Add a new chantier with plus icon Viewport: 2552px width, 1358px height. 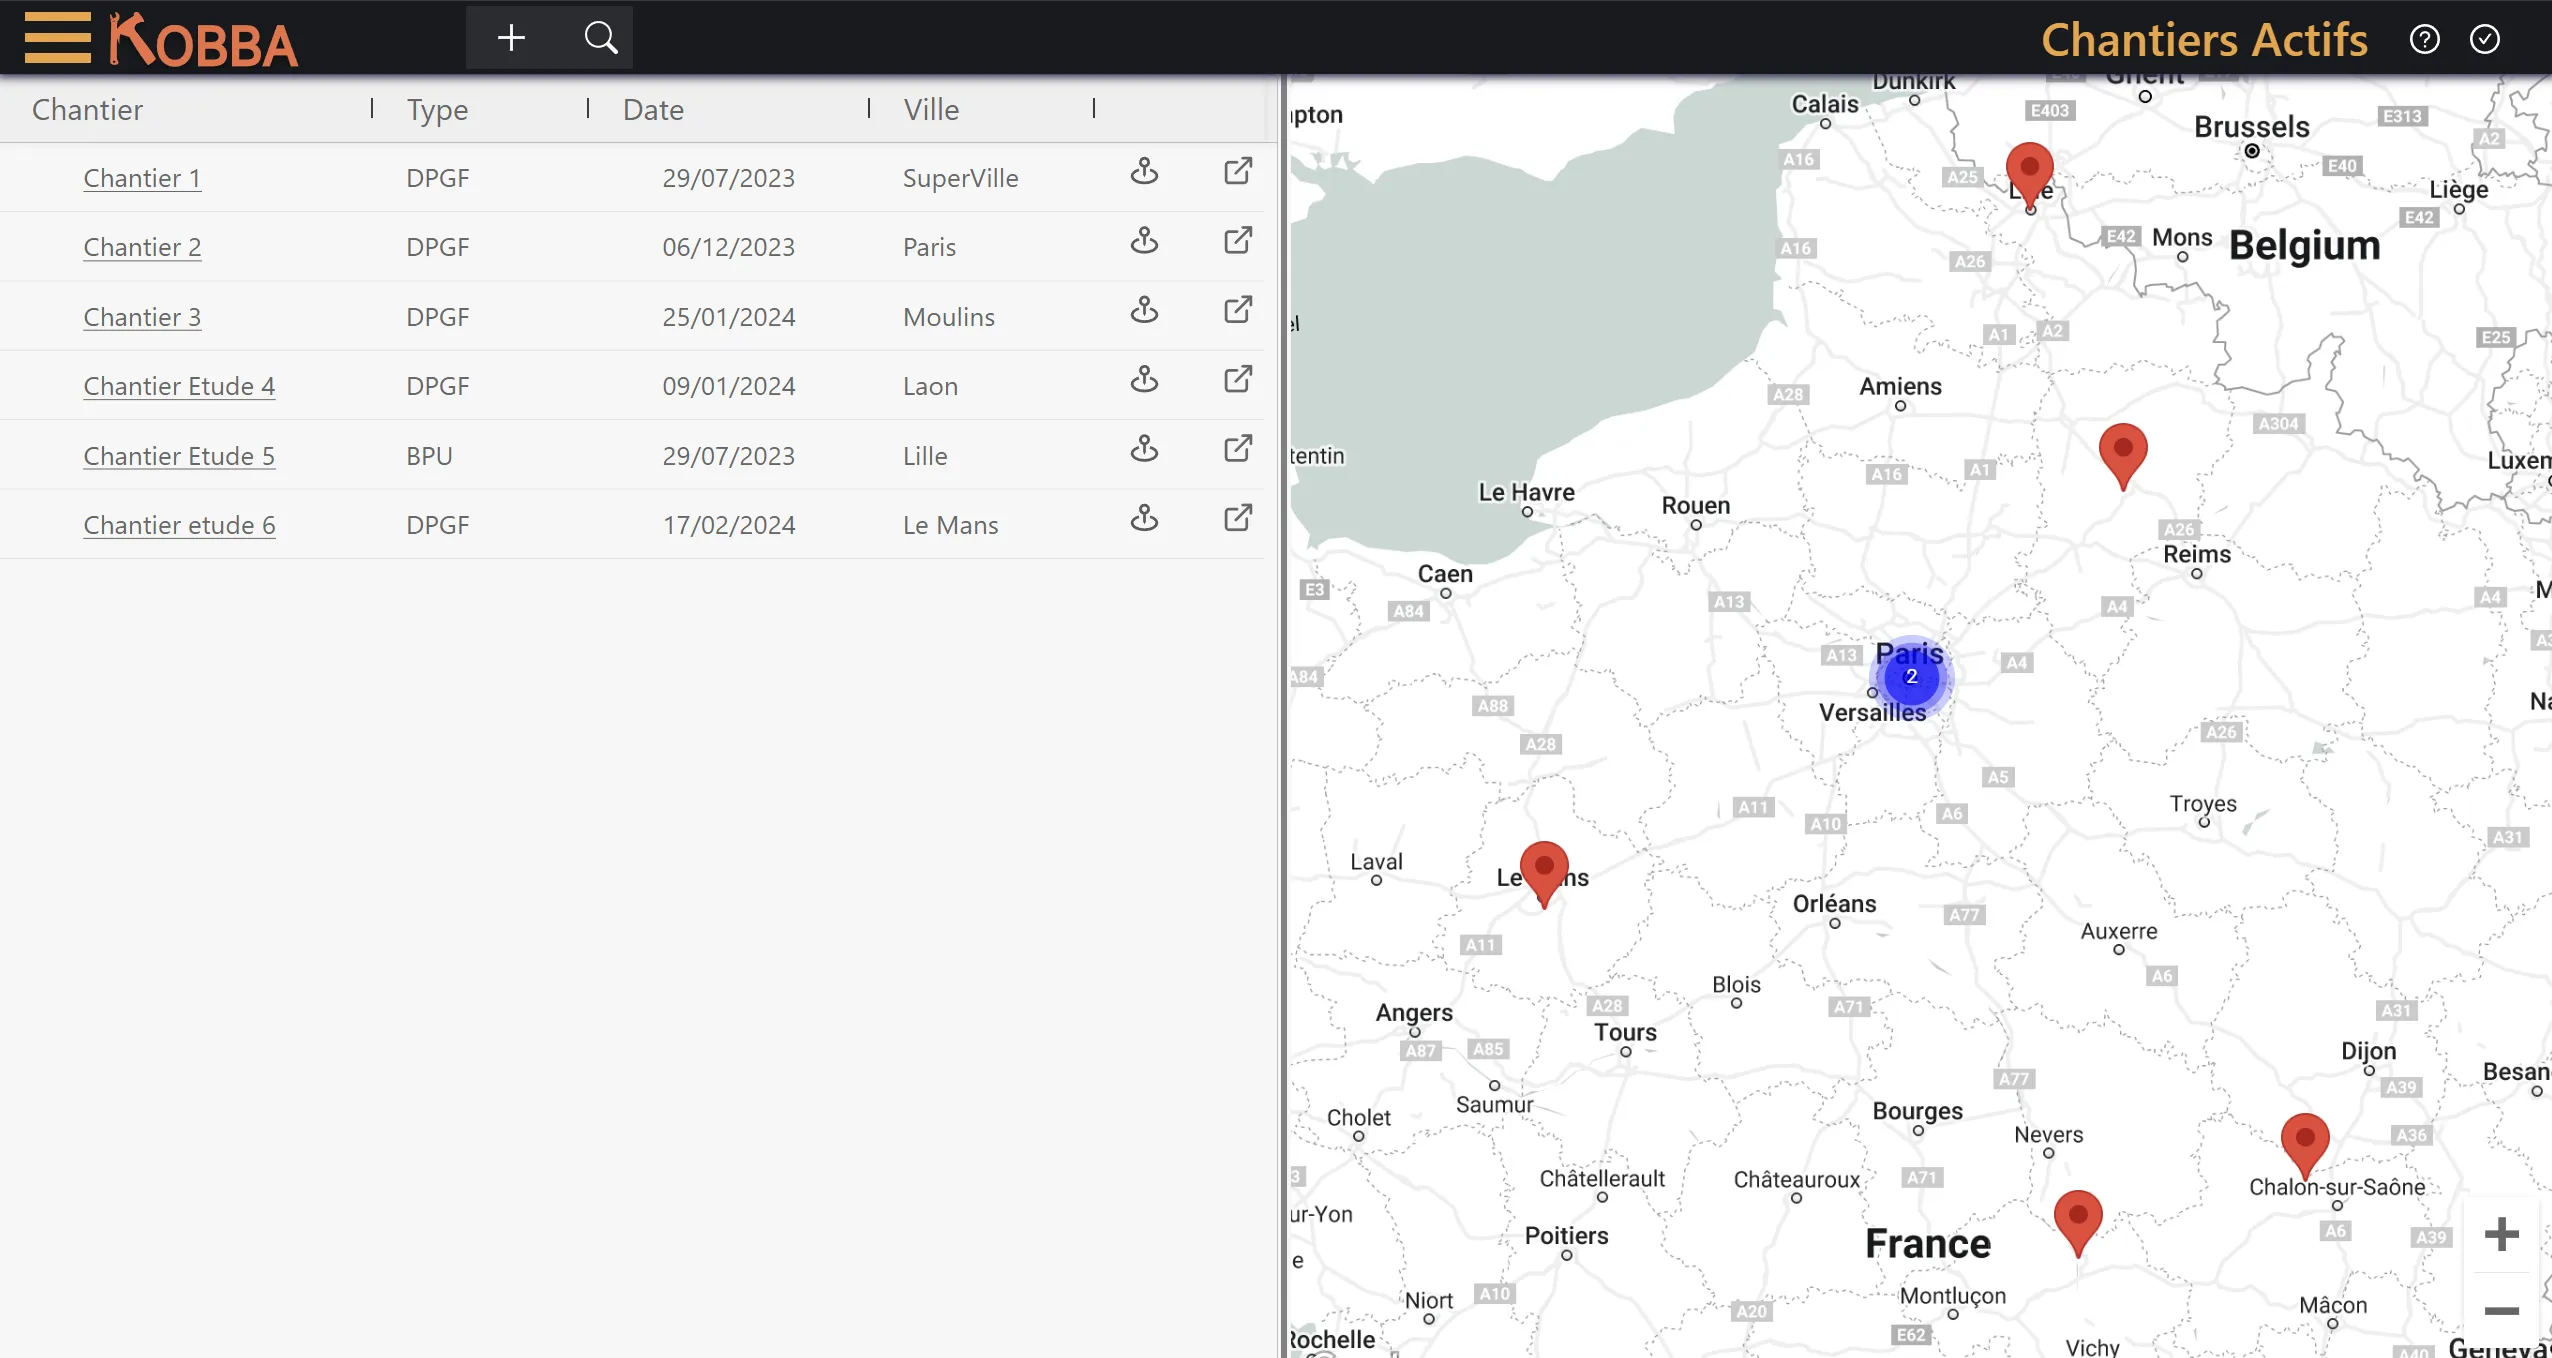coord(511,38)
